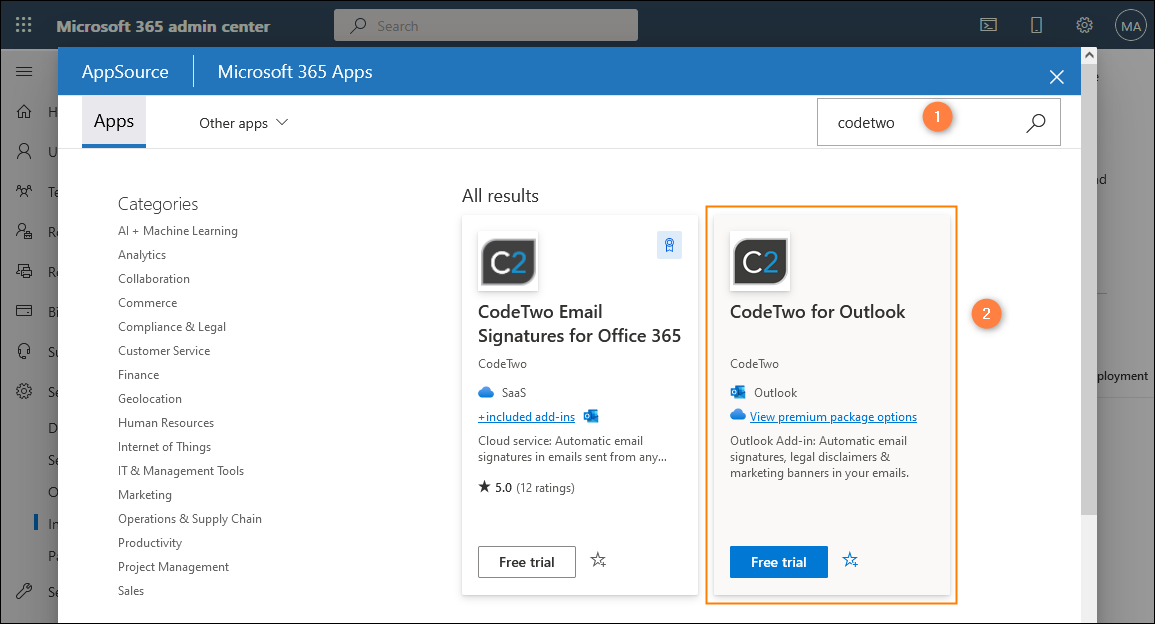Viewport: 1155px width, 624px height.
Task: Select Finance category
Action: [x=138, y=374]
